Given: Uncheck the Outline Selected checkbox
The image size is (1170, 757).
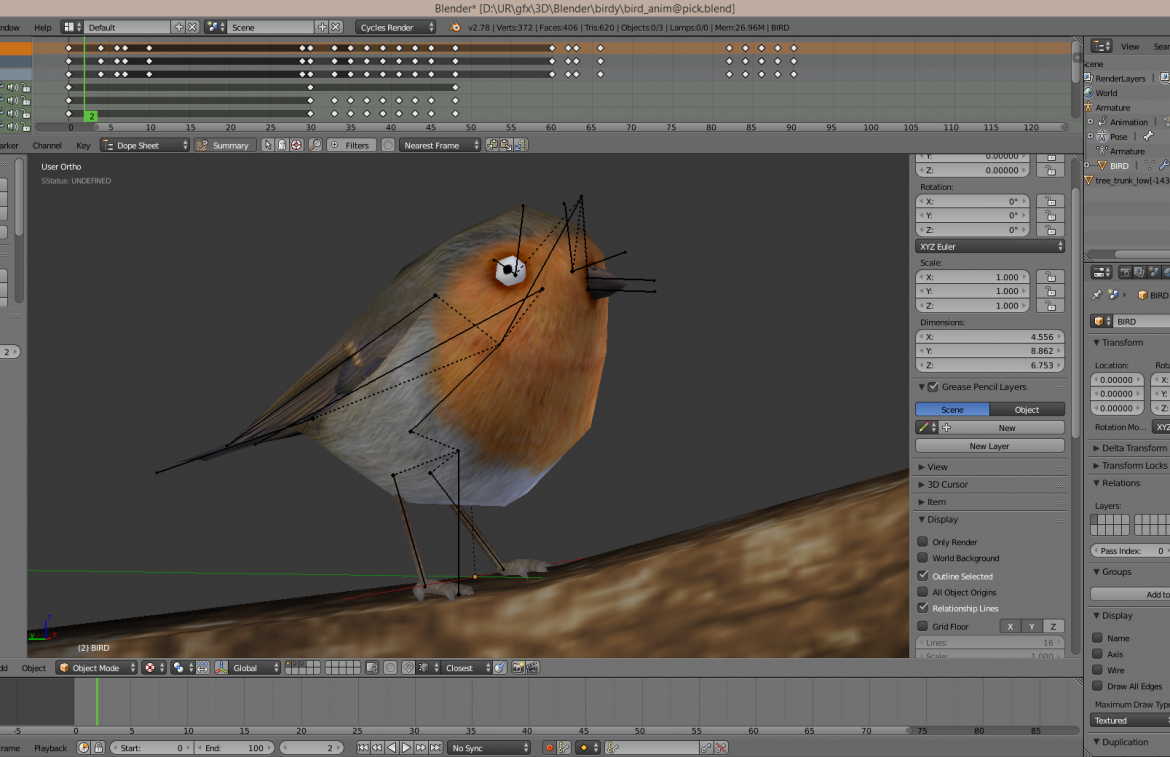Looking at the screenshot, I should pyautogui.click(x=923, y=576).
